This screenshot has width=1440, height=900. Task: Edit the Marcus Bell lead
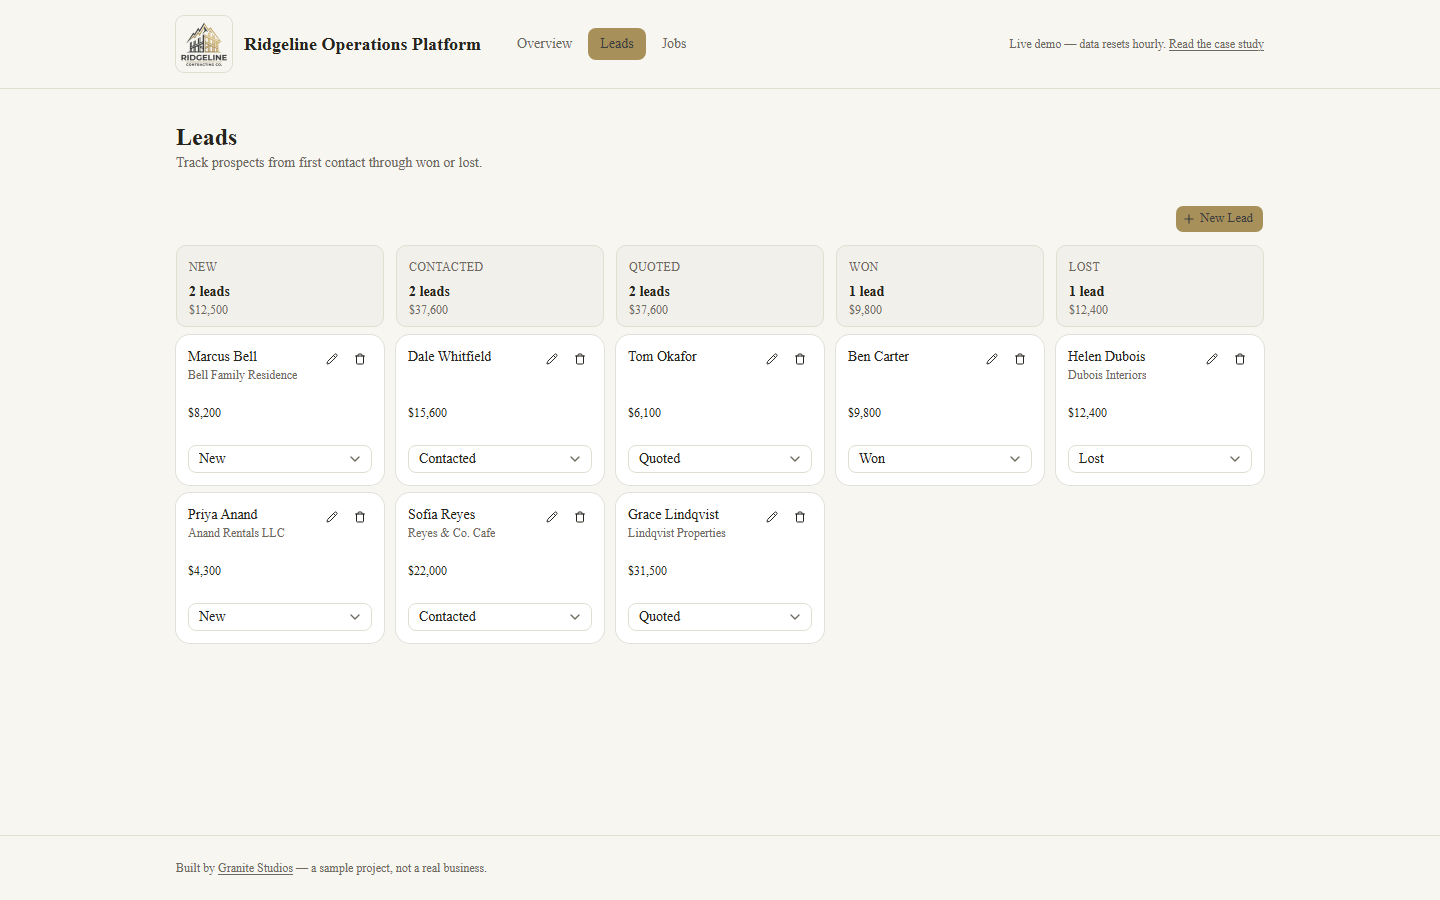pos(332,359)
